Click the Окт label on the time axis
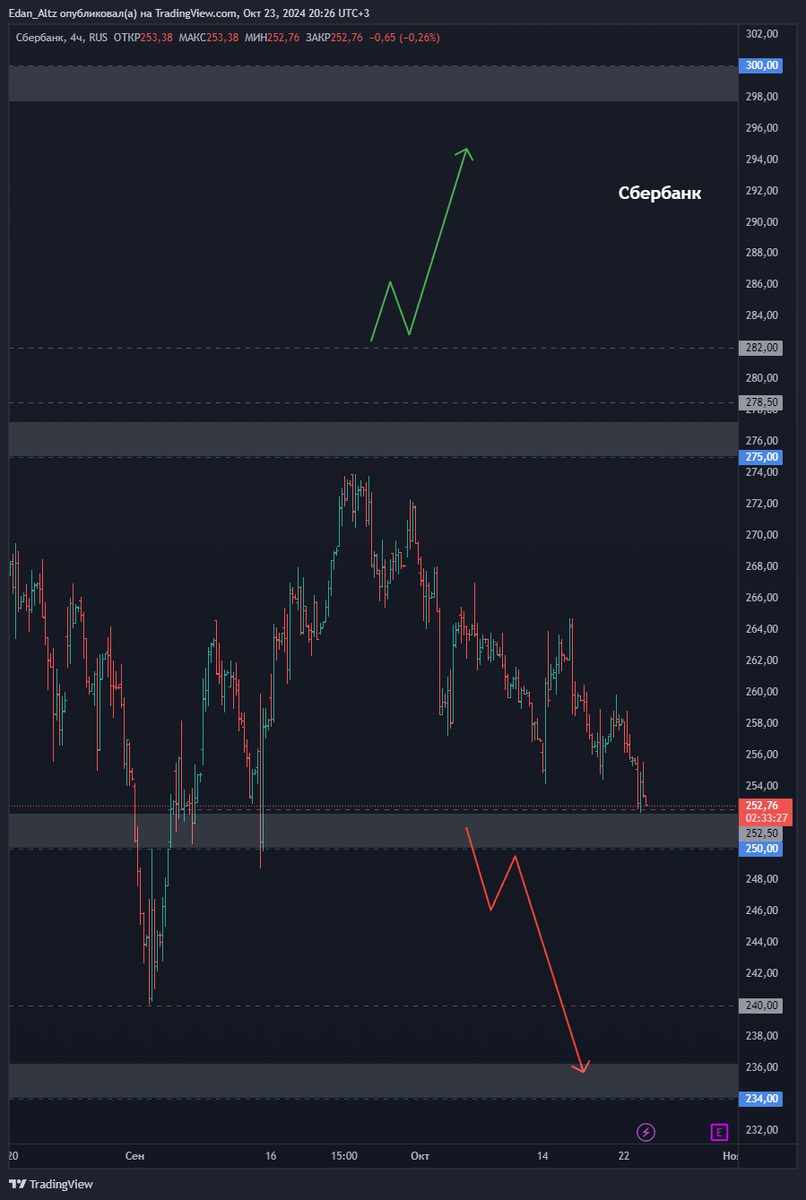This screenshot has width=806, height=1200. coord(420,1155)
